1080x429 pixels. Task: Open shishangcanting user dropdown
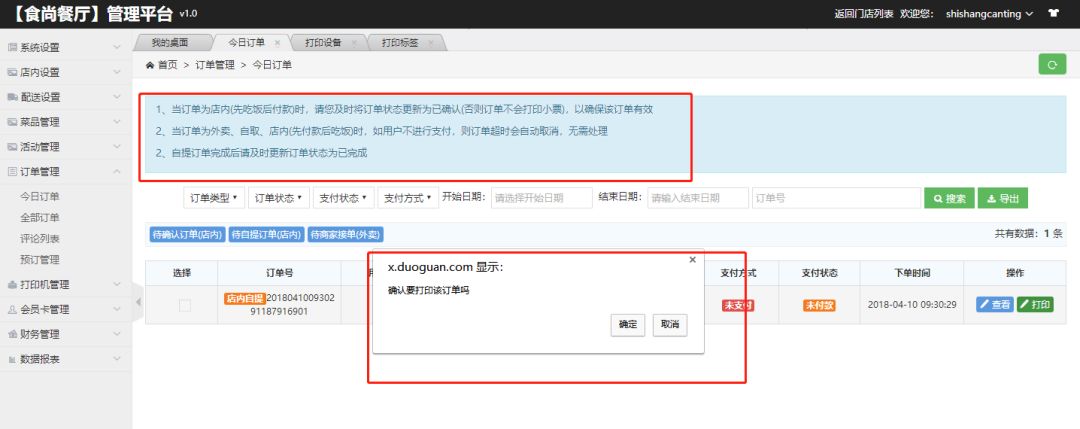tap(988, 14)
